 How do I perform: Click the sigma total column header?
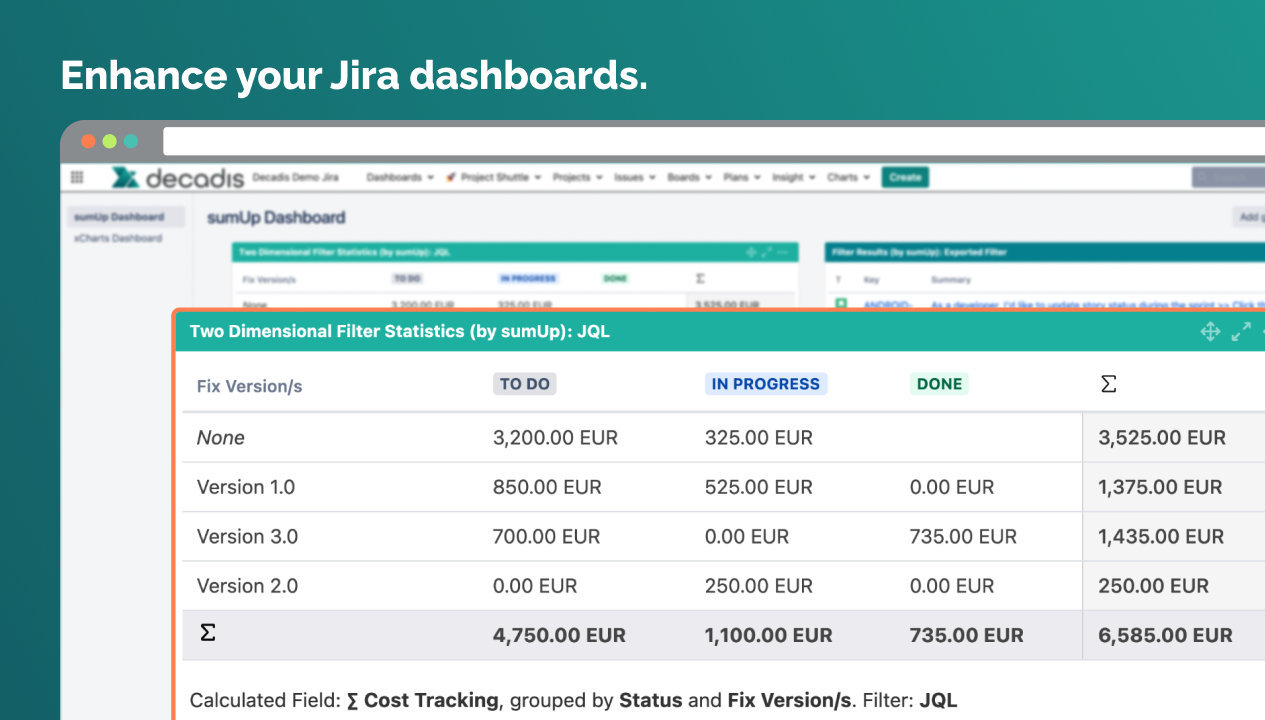(1108, 384)
